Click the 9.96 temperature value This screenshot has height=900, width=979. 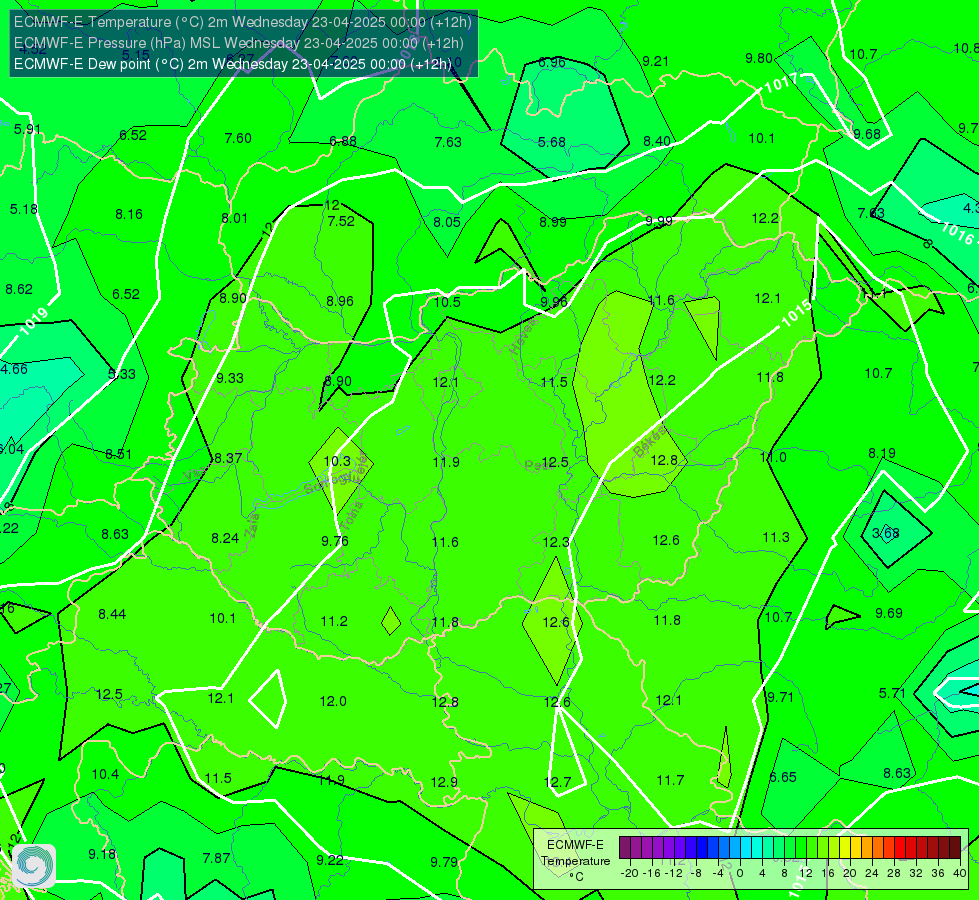(554, 302)
